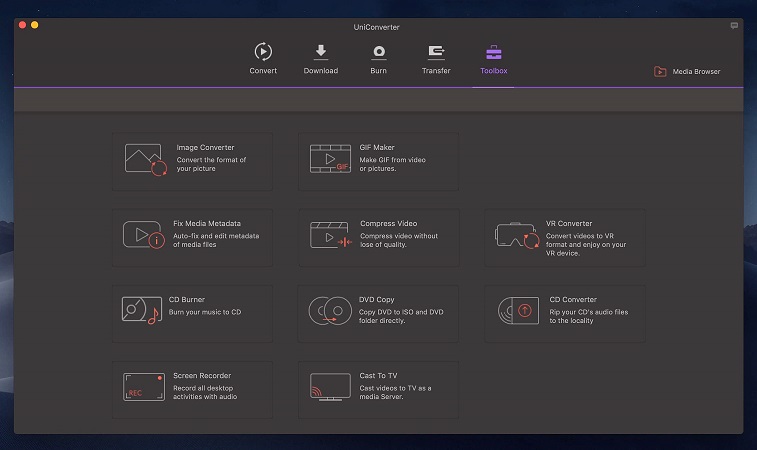The height and width of the screenshot is (450, 757).
Task: Switch to the Download tab label
Action: (x=321, y=70)
